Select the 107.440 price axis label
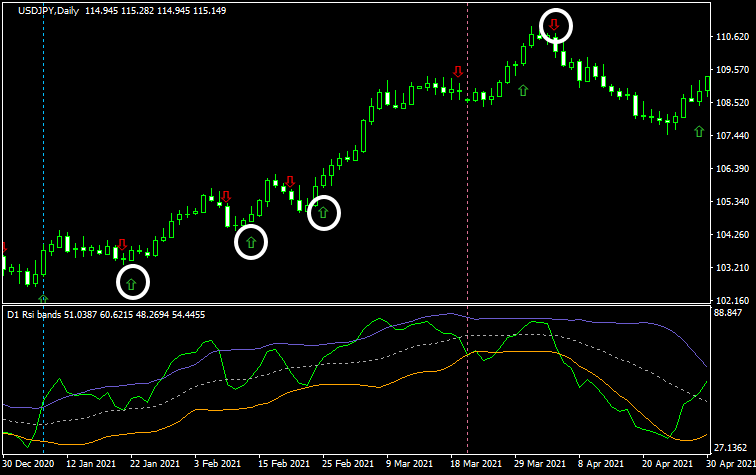 (x=732, y=136)
